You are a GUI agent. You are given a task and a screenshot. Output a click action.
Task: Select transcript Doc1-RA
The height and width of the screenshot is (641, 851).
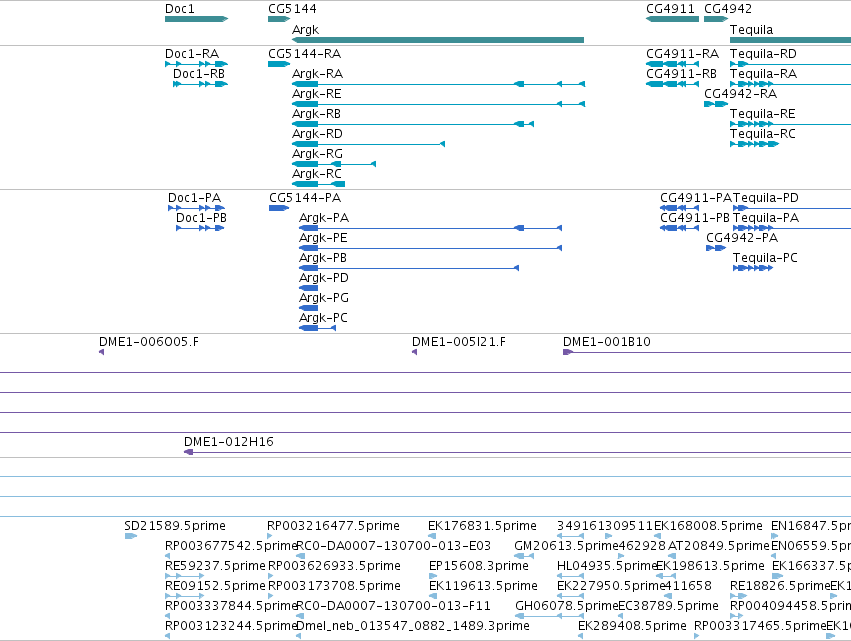click(x=192, y=54)
